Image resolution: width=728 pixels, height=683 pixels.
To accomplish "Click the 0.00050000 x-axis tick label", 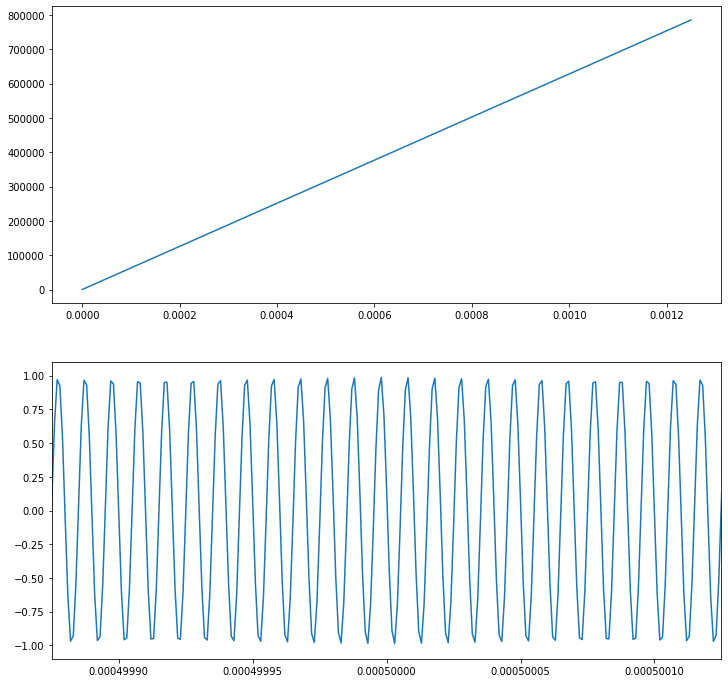I will click(387, 671).
